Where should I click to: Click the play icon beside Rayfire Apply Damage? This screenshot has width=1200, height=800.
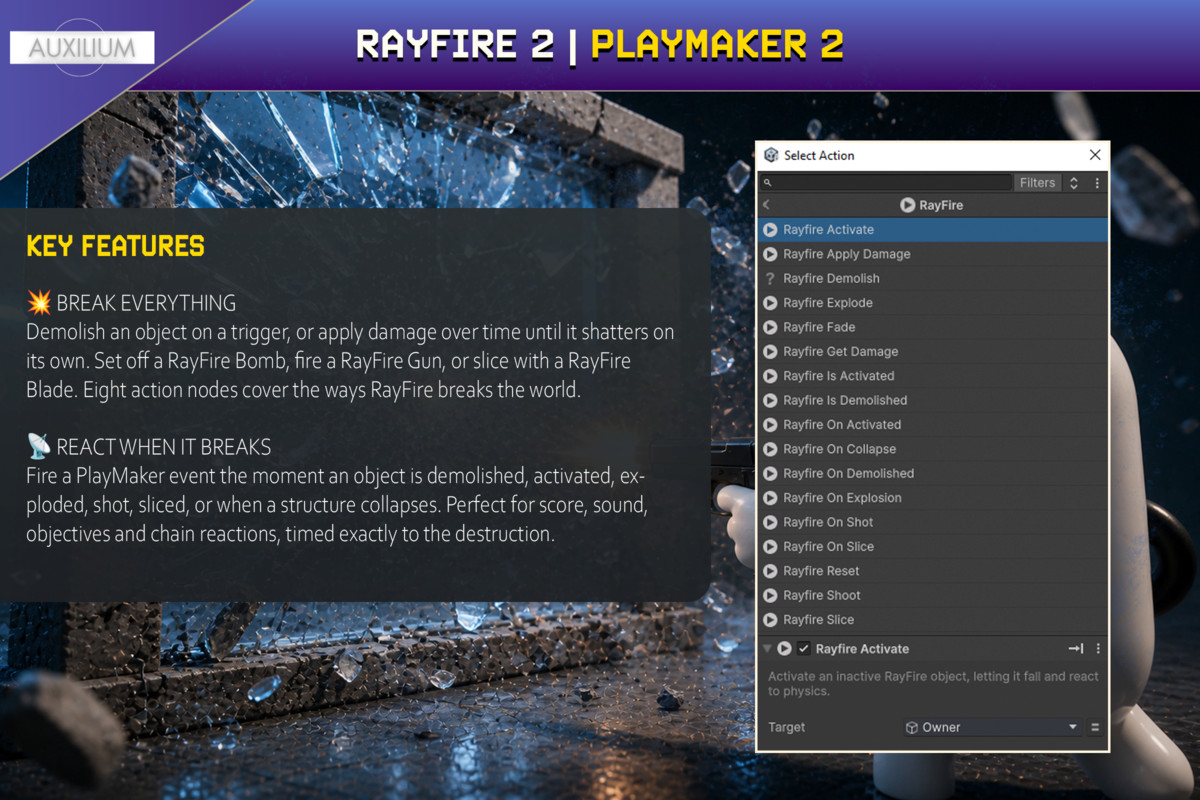(770, 254)
